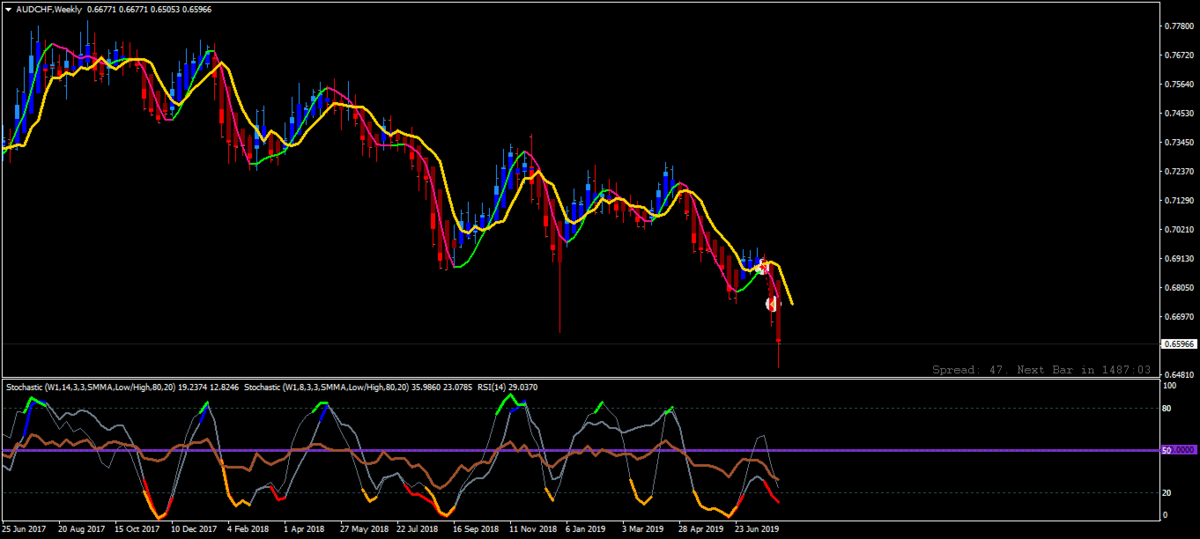Click the second Stochastic (W1,8,3,3) indicator label
The width and height of the screenshot is (1200, 539).
357,386
